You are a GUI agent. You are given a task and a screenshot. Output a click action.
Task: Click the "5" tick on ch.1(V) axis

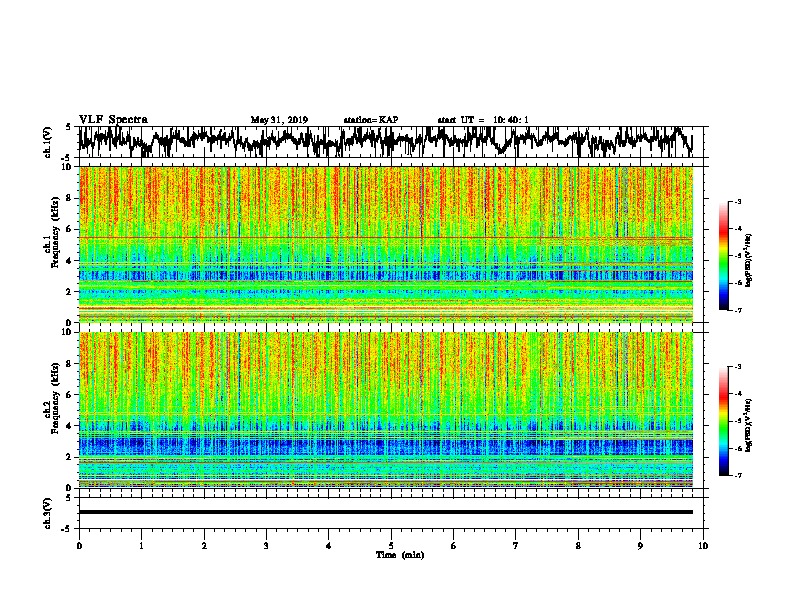(68, 128)
